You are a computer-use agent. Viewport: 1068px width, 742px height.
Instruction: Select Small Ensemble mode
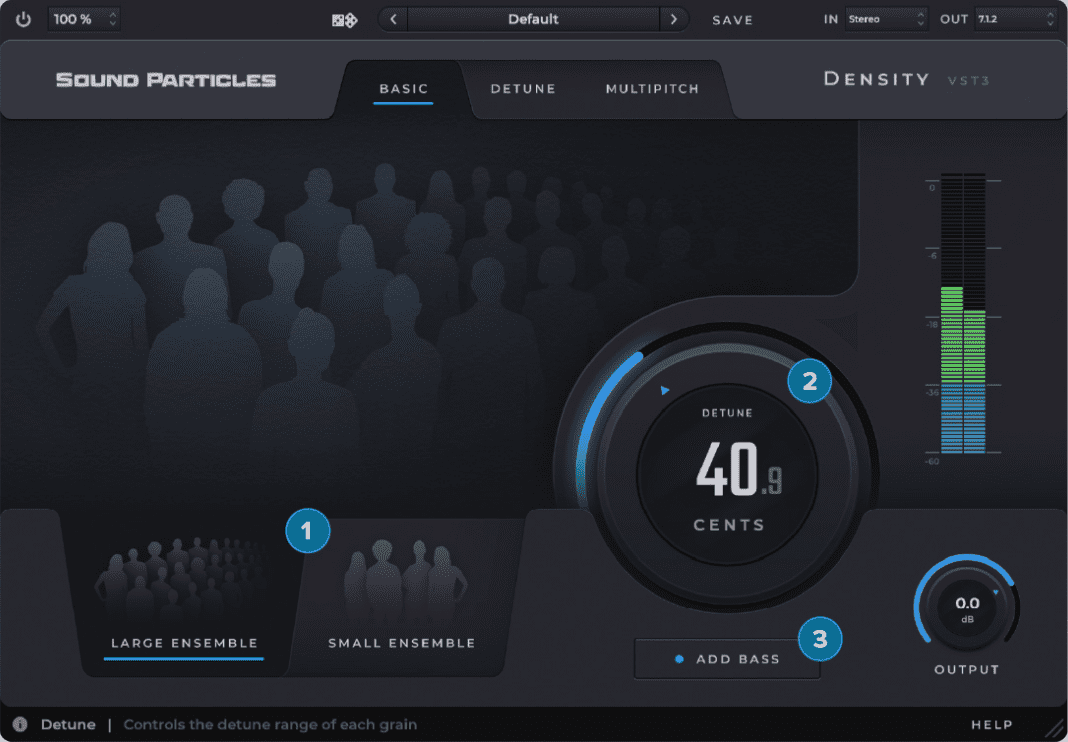(x=402, y=643)
